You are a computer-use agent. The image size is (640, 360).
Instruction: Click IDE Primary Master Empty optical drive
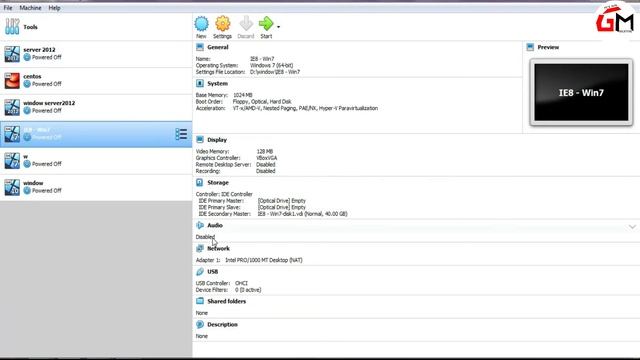point(282,201)
